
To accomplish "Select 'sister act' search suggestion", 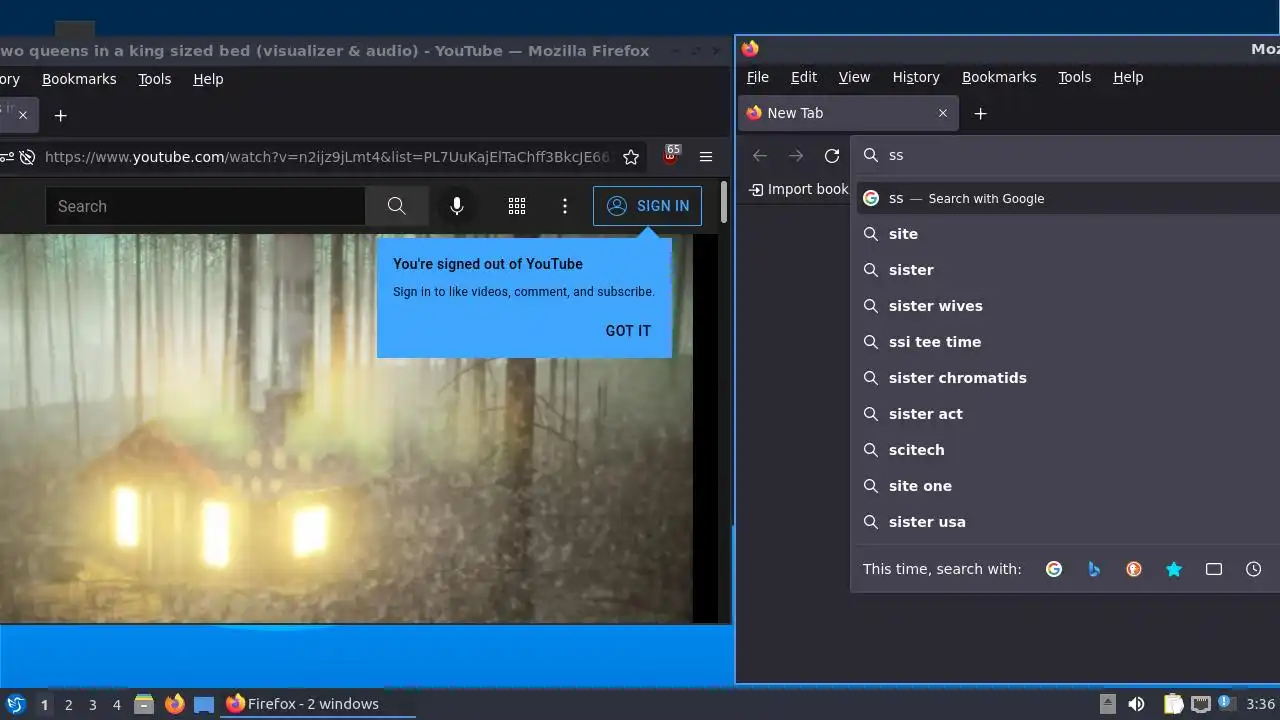I will tap(1068, 414).
